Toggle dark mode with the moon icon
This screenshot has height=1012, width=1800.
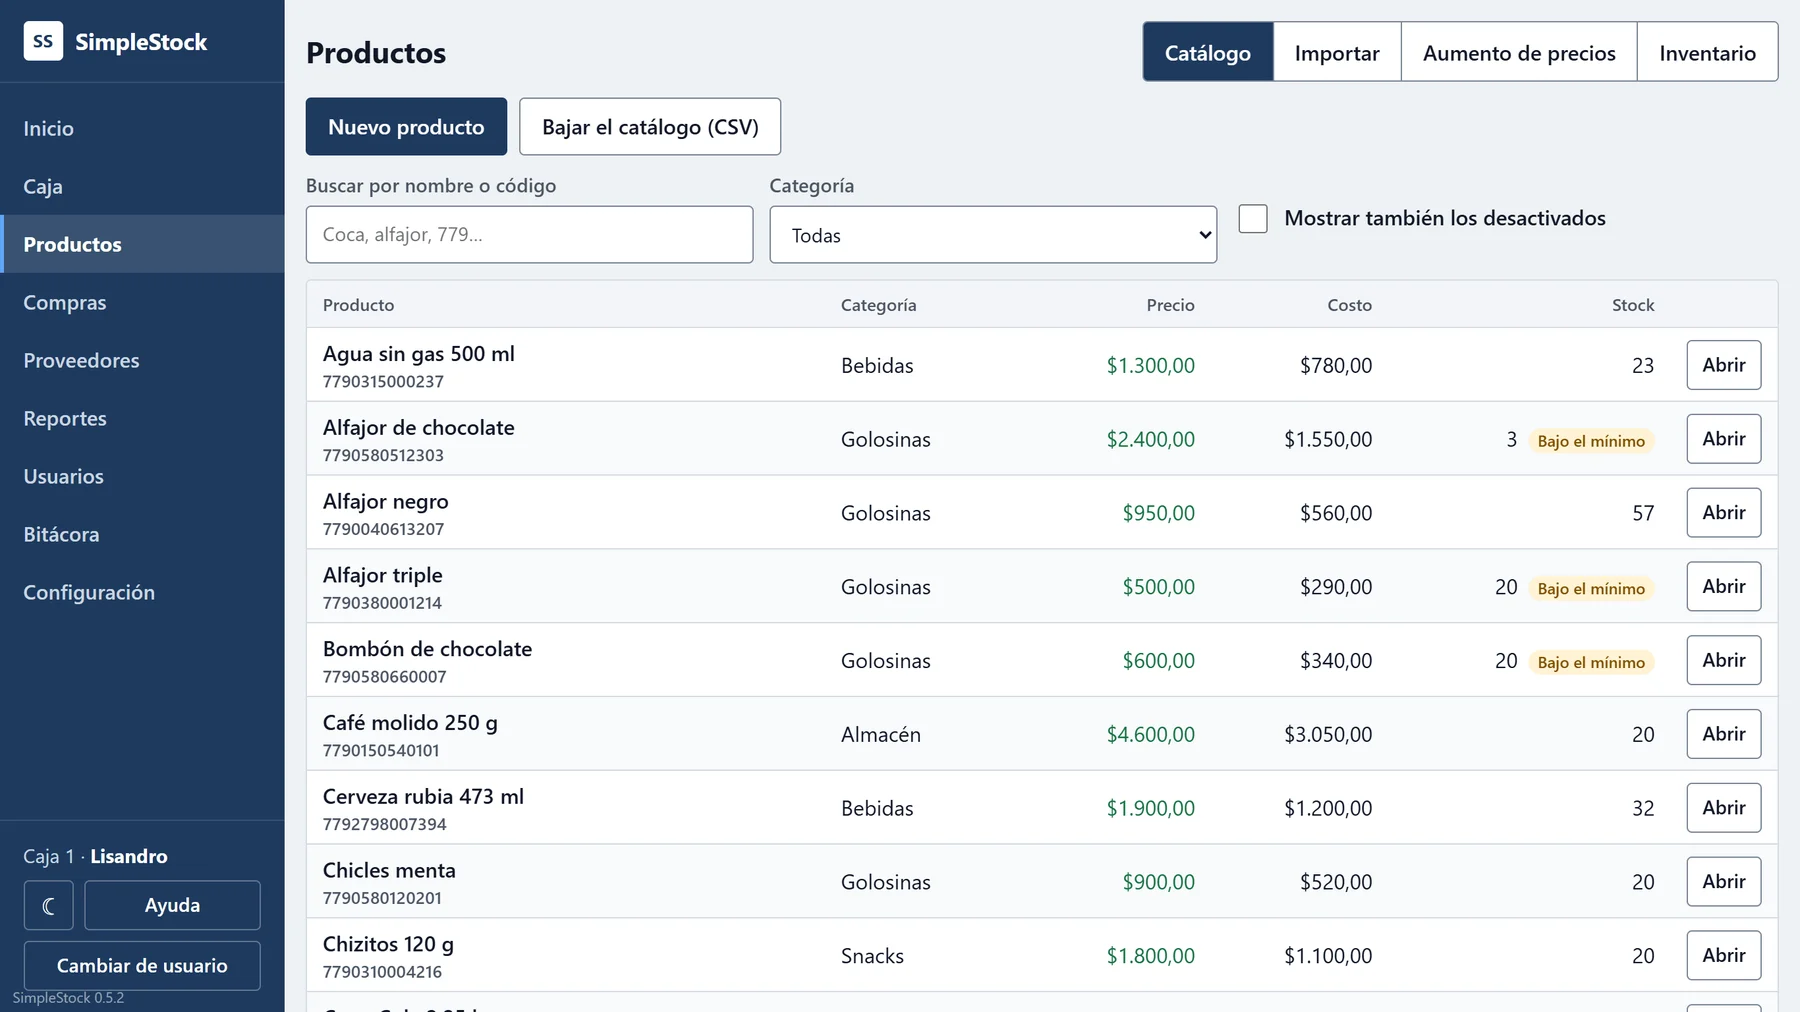pyautogui.click(x=49, y=906)
